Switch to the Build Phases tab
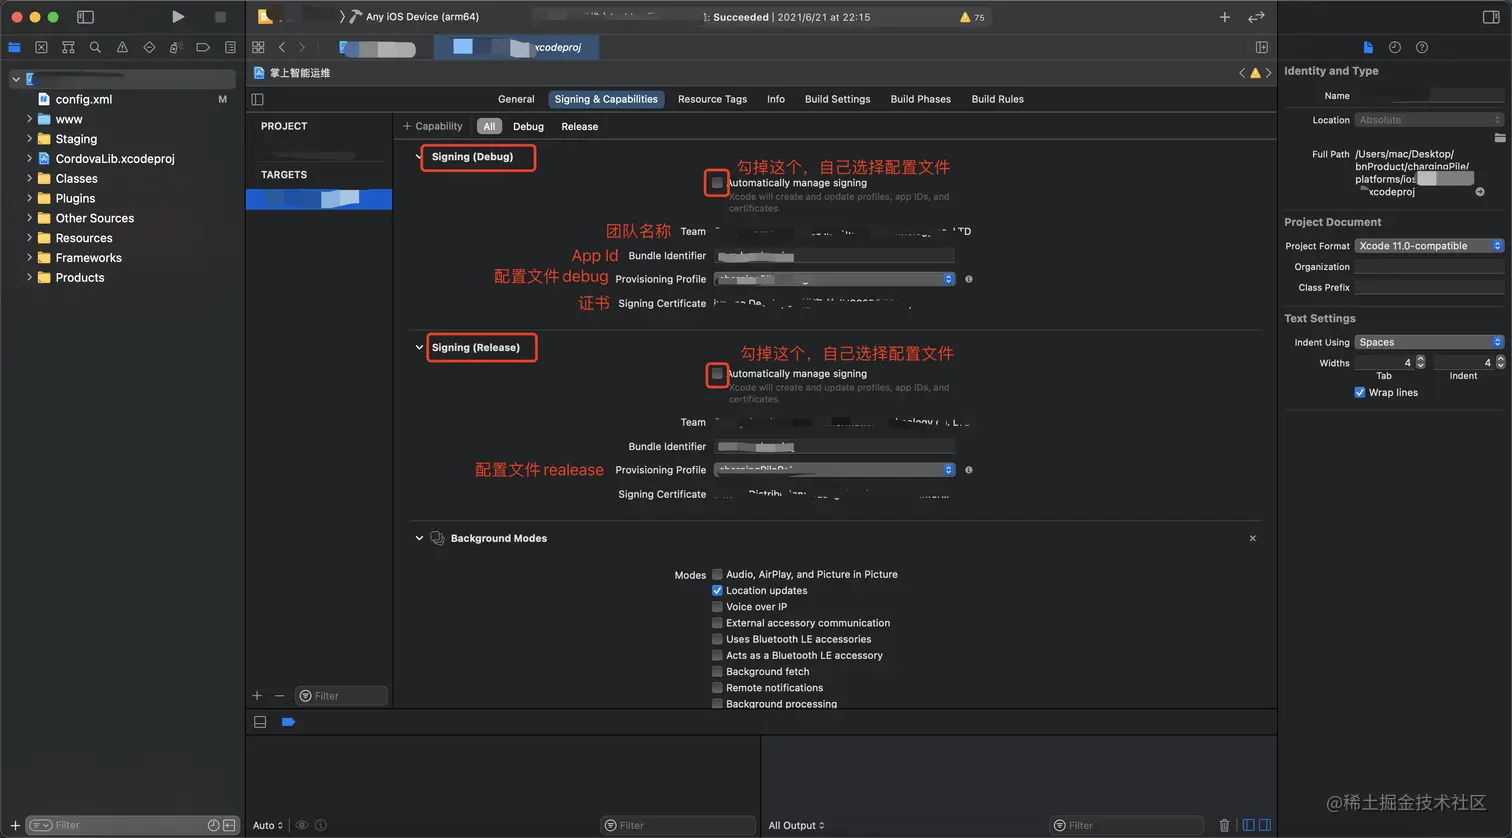The image size is (1512, 838). [x=921, y=99]
